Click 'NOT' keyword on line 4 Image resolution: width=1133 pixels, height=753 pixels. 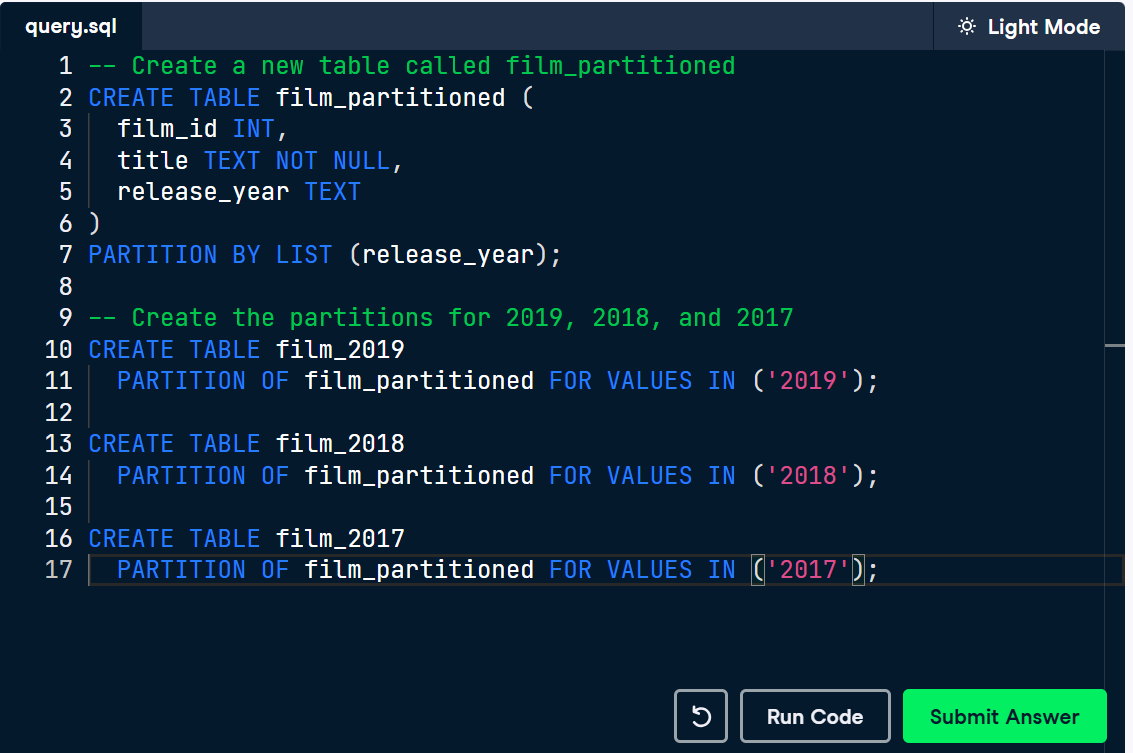(296, 160)
